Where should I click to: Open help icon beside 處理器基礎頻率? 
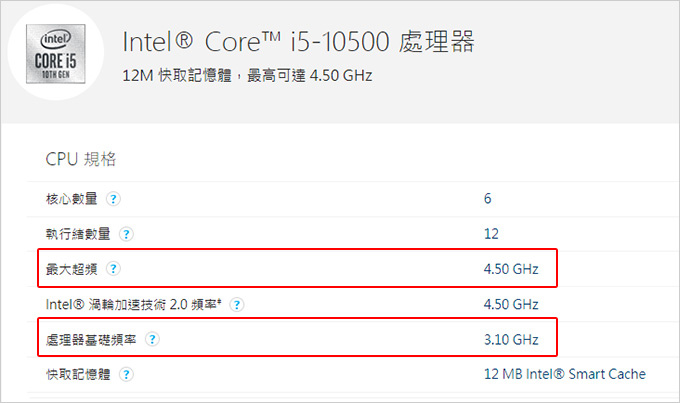pos(152,339)
